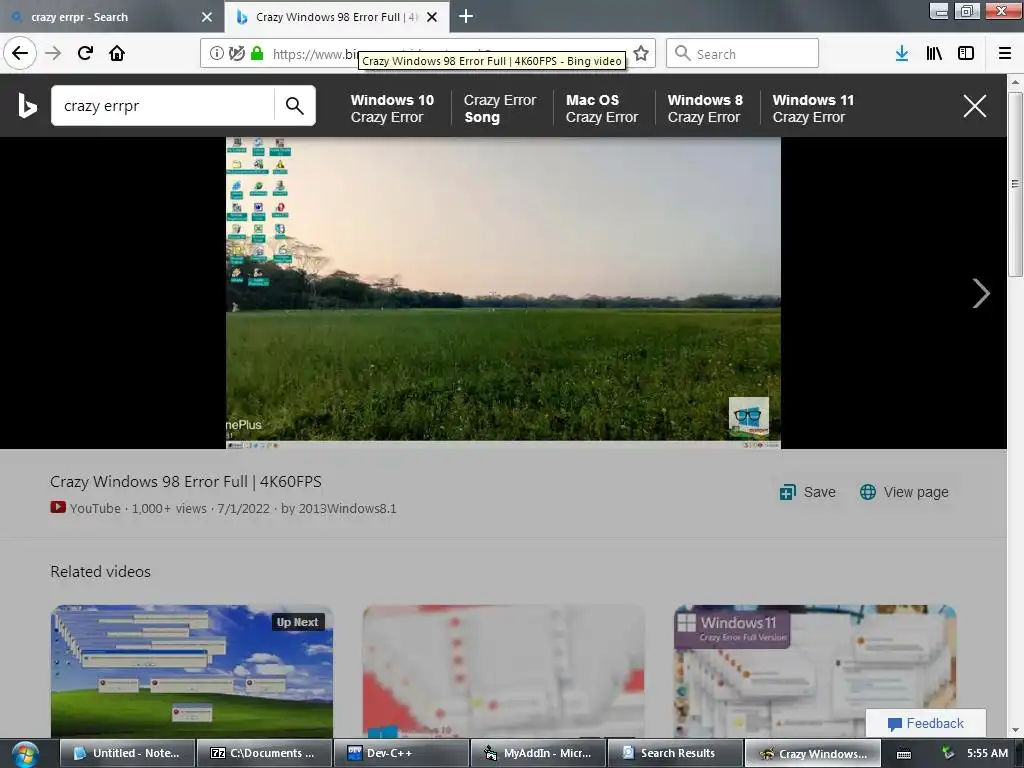Toggle the browser sidebar view
The height and width of the screenshot is (768, 1024).
pos(966,54)
